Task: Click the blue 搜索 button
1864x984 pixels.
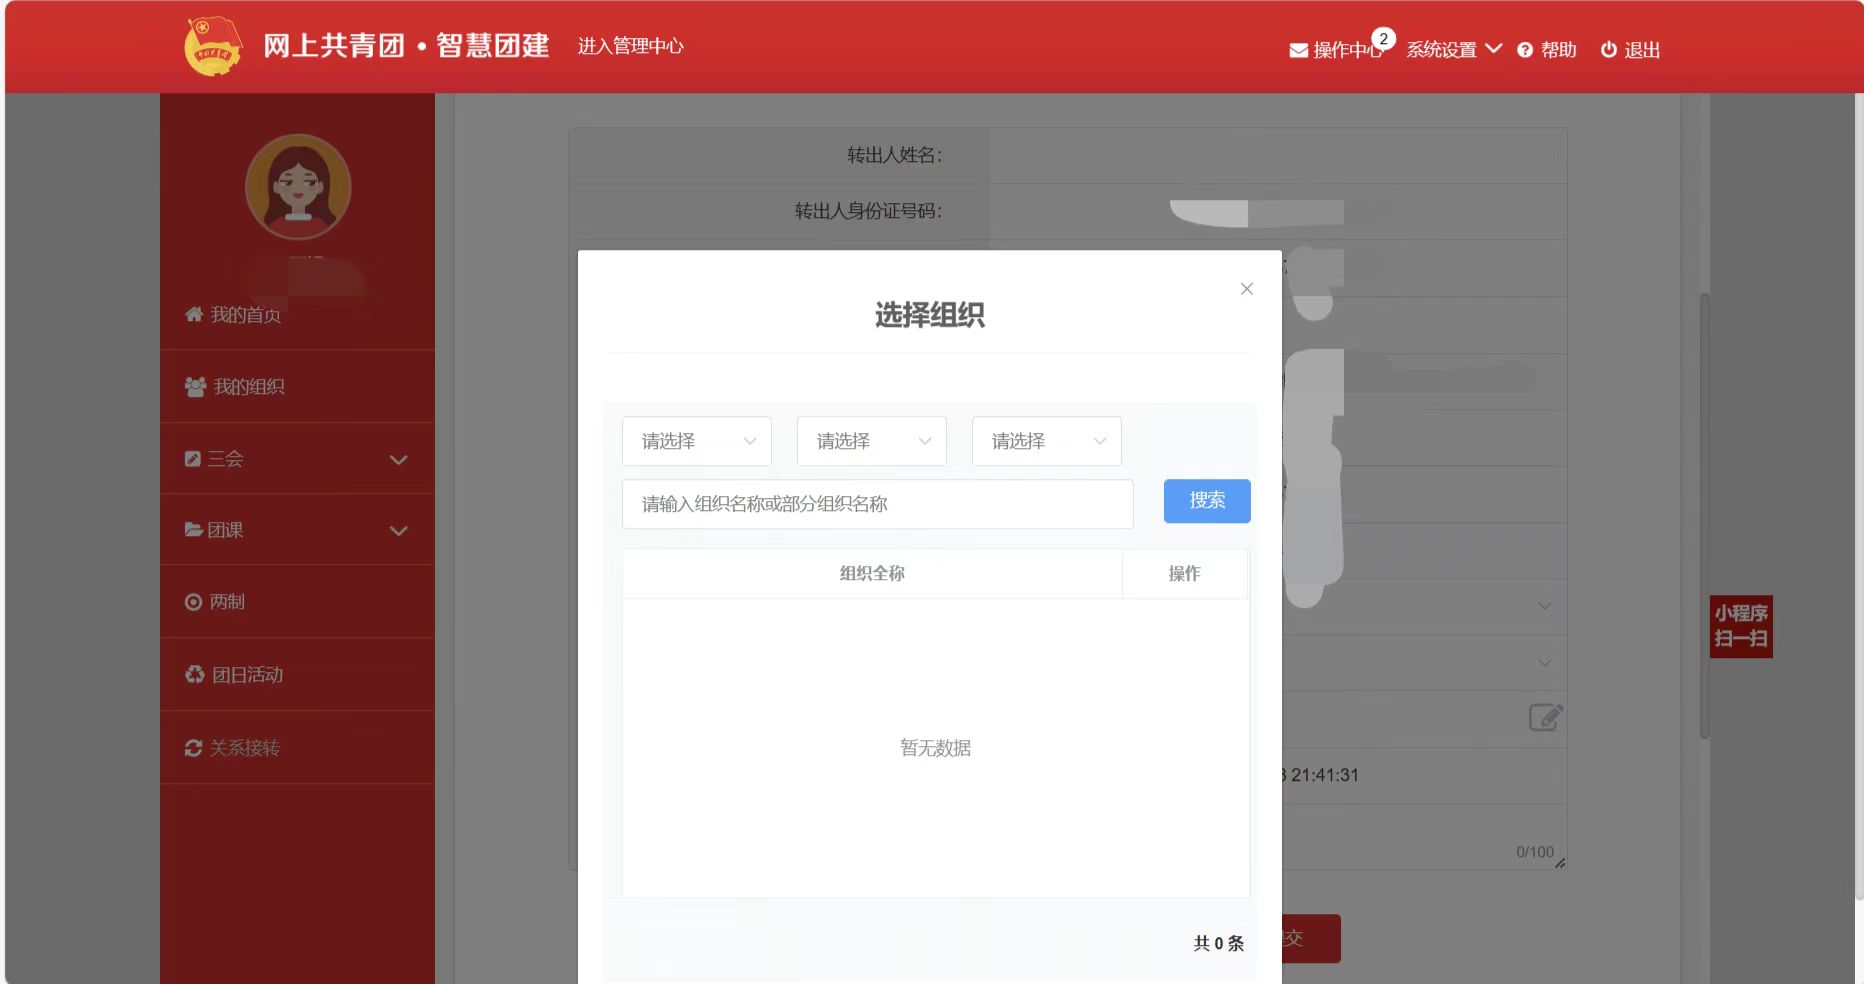Action: [1206, 501]
